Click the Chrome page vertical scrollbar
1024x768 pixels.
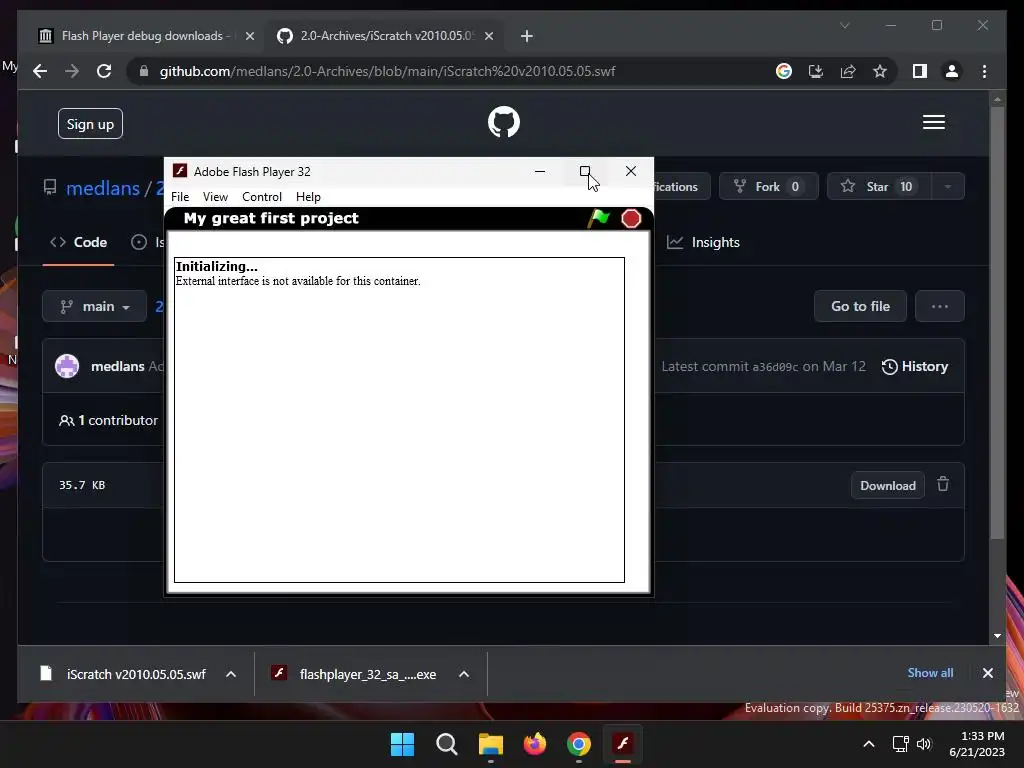point(997,322)
